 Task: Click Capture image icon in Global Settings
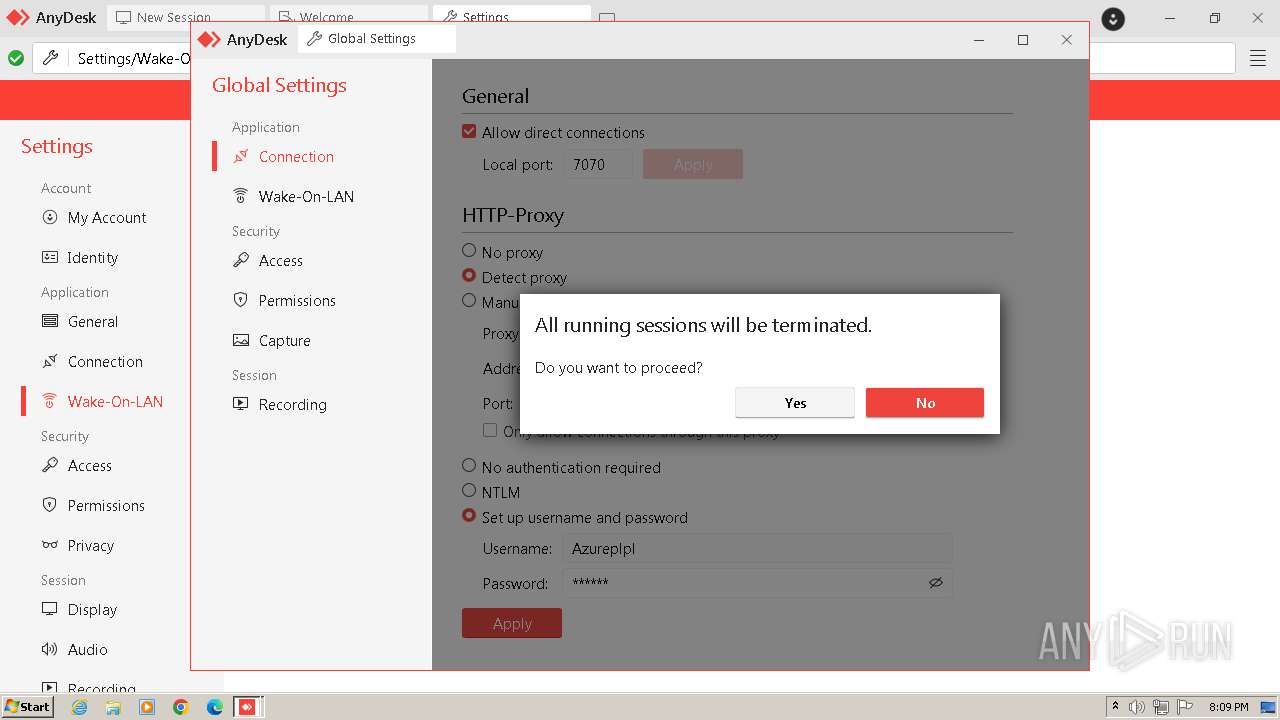click(241, 340)
